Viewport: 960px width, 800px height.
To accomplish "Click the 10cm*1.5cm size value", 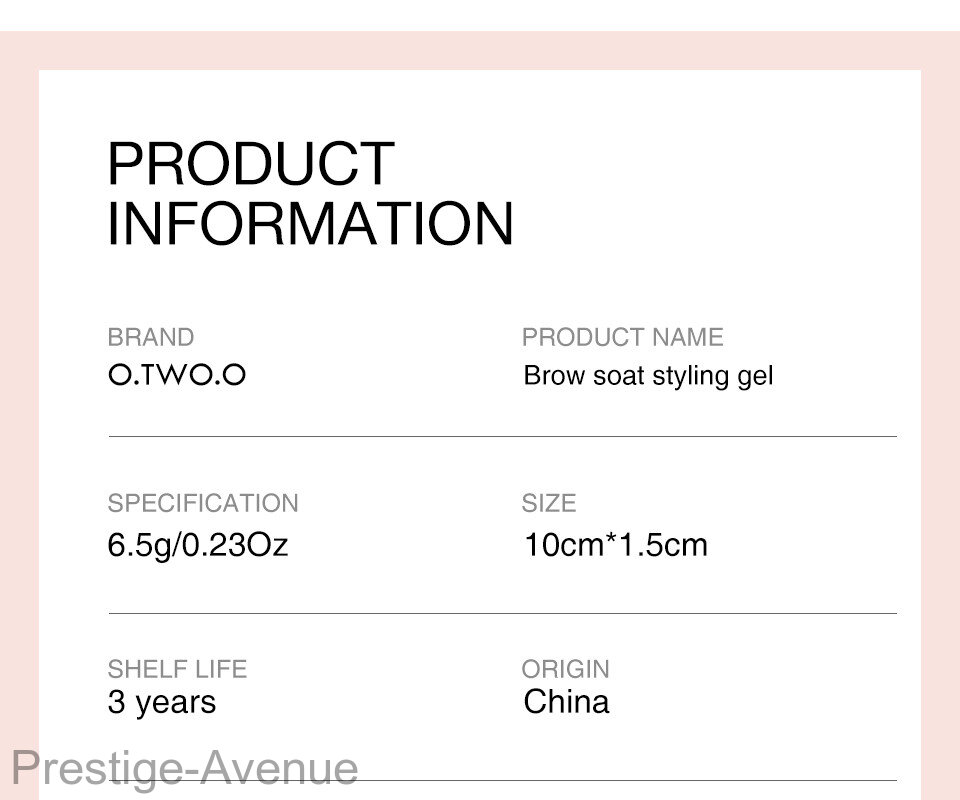I will (x=616, y=545).
